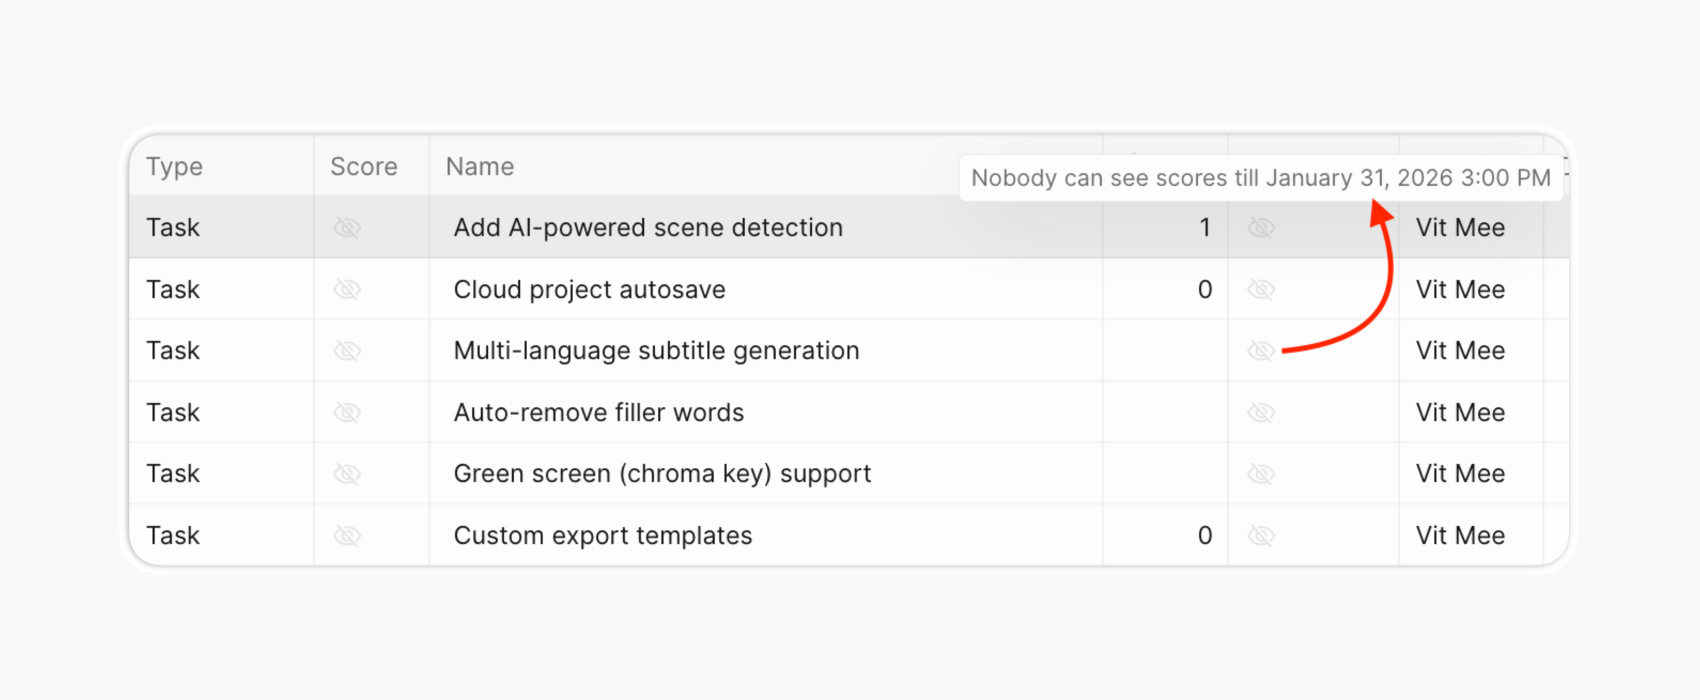This screenshot has height=700, width=1700.
Task: Open the Add AI-powered scene detection task
Action: 648,228
